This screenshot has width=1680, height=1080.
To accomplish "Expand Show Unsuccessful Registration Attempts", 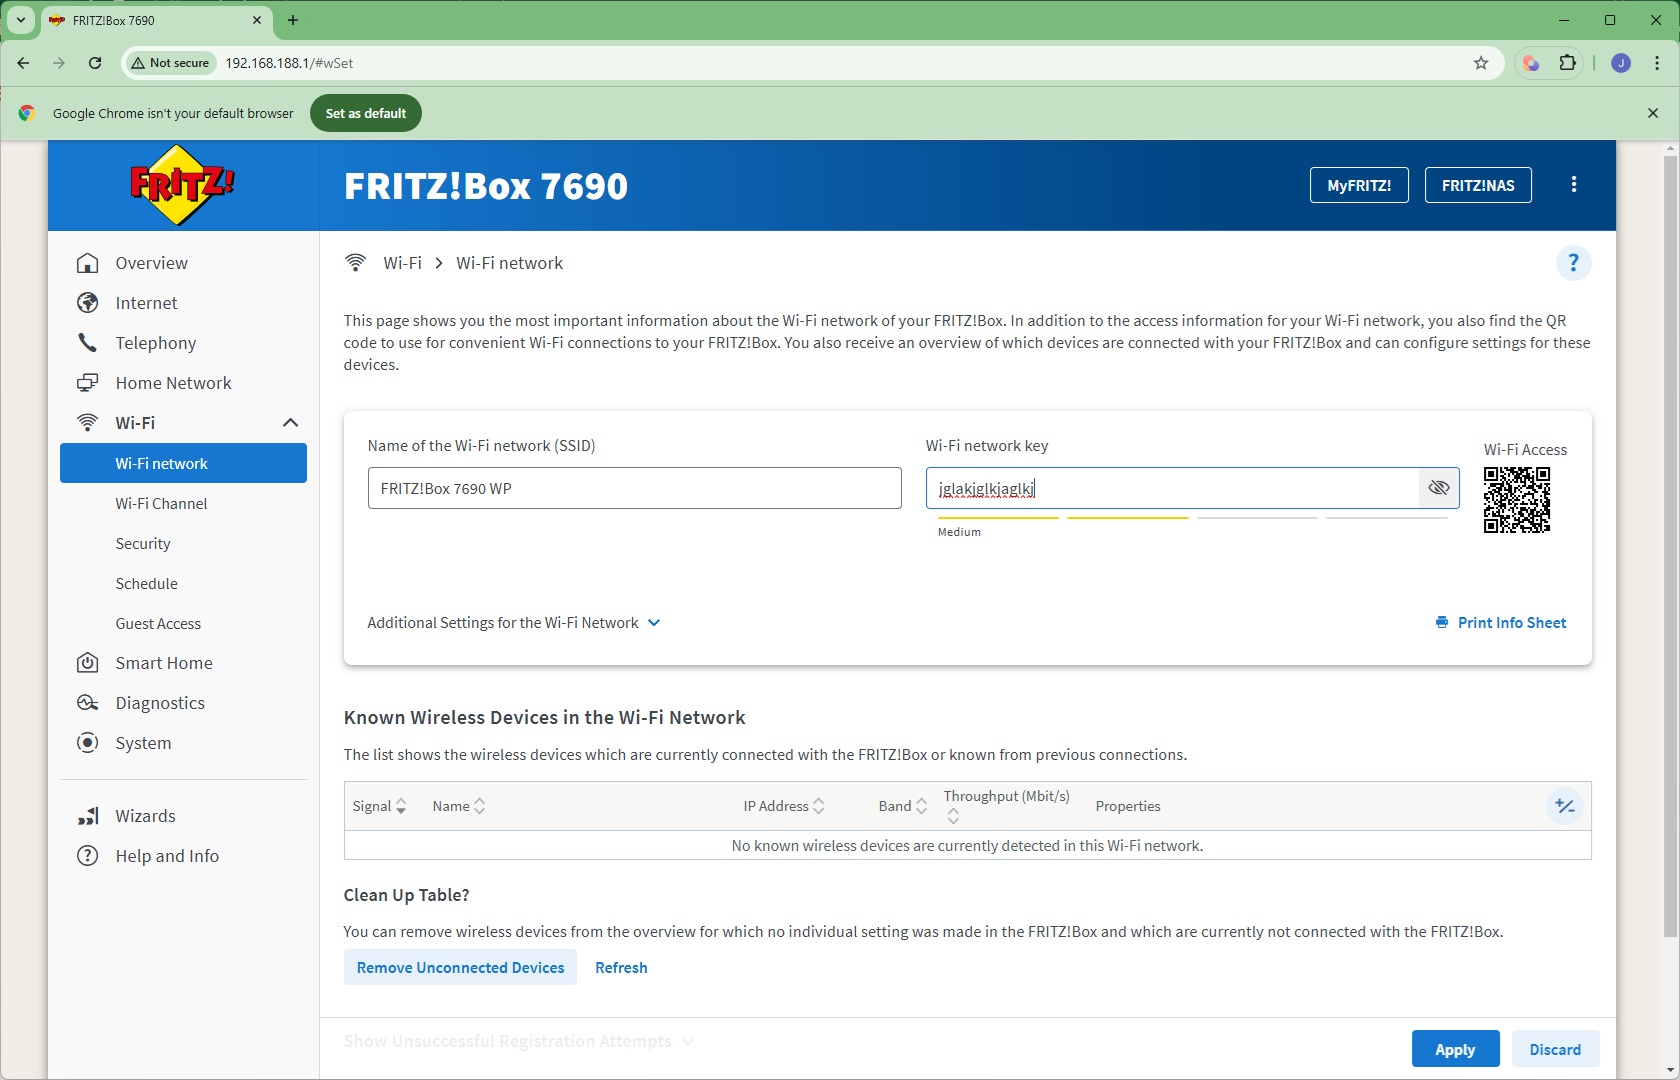I will point(519,1041).
